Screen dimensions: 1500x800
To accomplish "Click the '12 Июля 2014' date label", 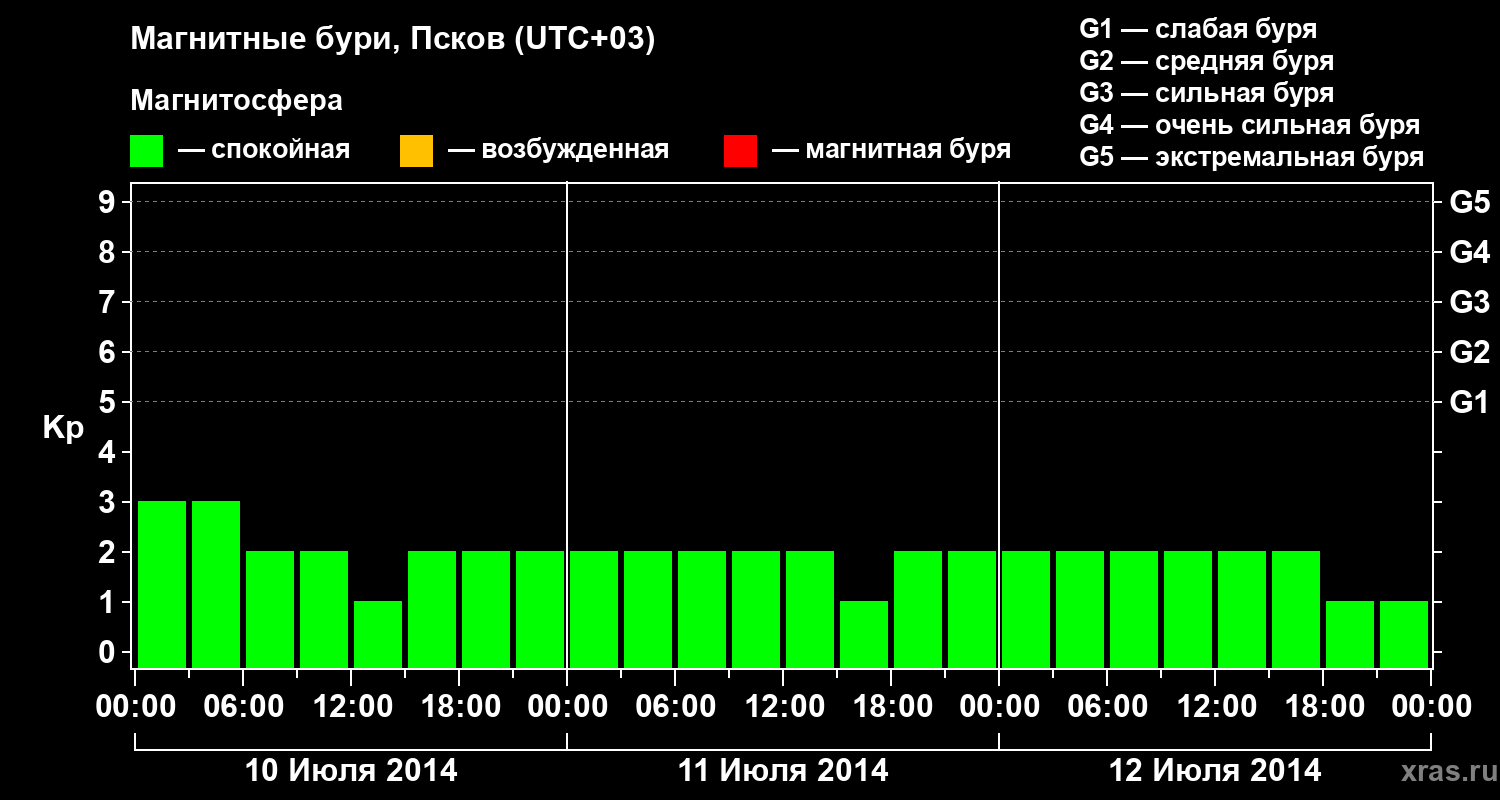I will (1215, 771).
